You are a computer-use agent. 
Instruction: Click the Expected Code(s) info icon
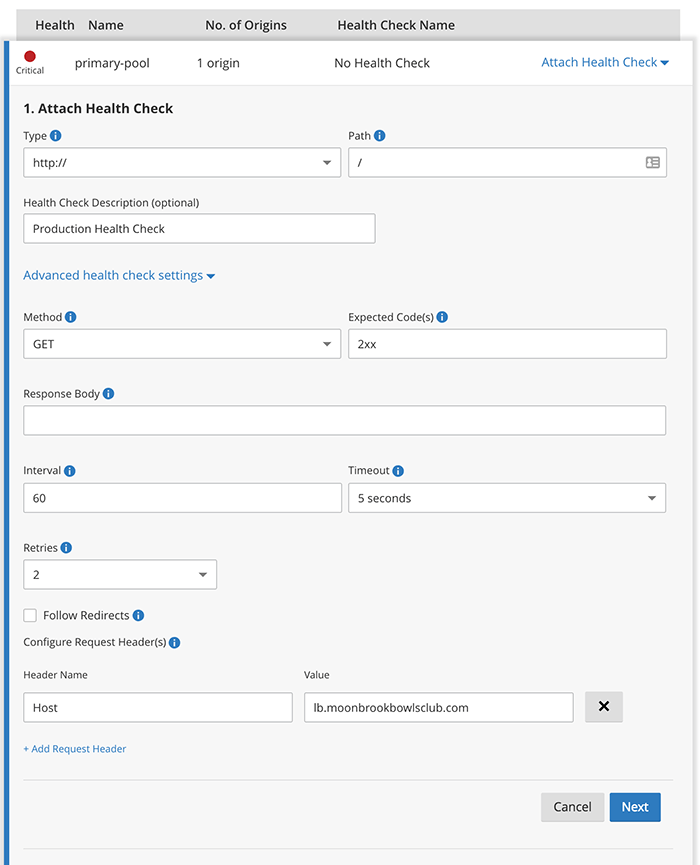442,317
